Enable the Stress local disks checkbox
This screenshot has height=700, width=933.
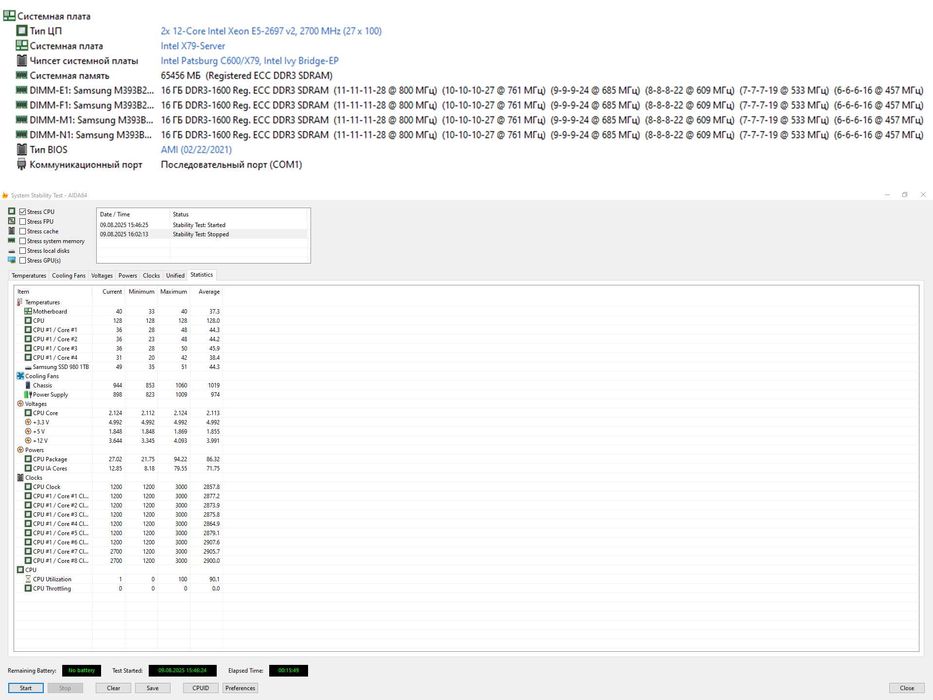click(23, 251)
